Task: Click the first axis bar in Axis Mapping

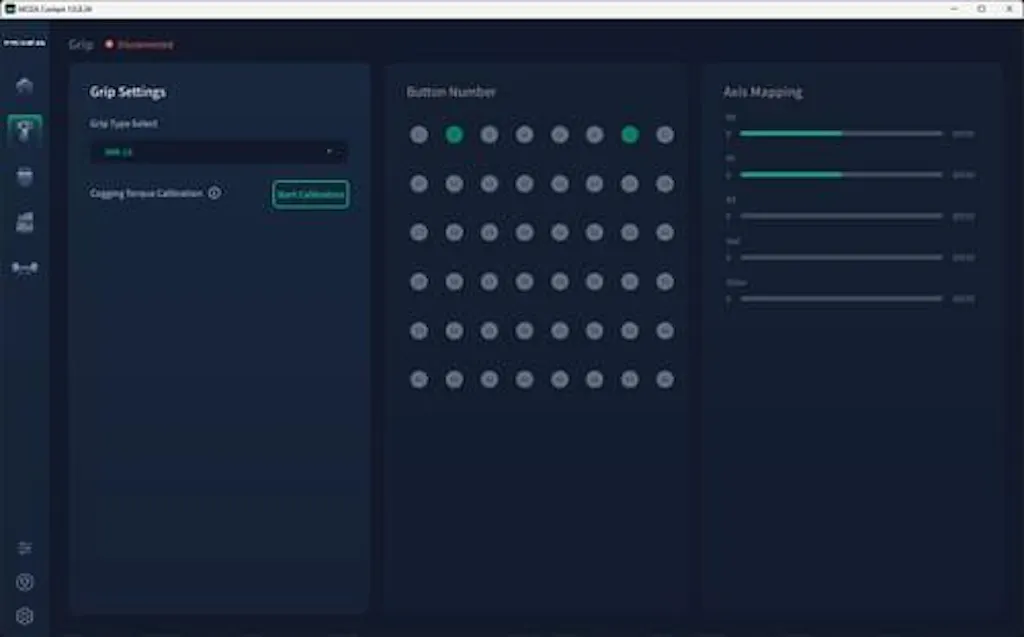Action: pyautogui.click(x=840, y=133)
